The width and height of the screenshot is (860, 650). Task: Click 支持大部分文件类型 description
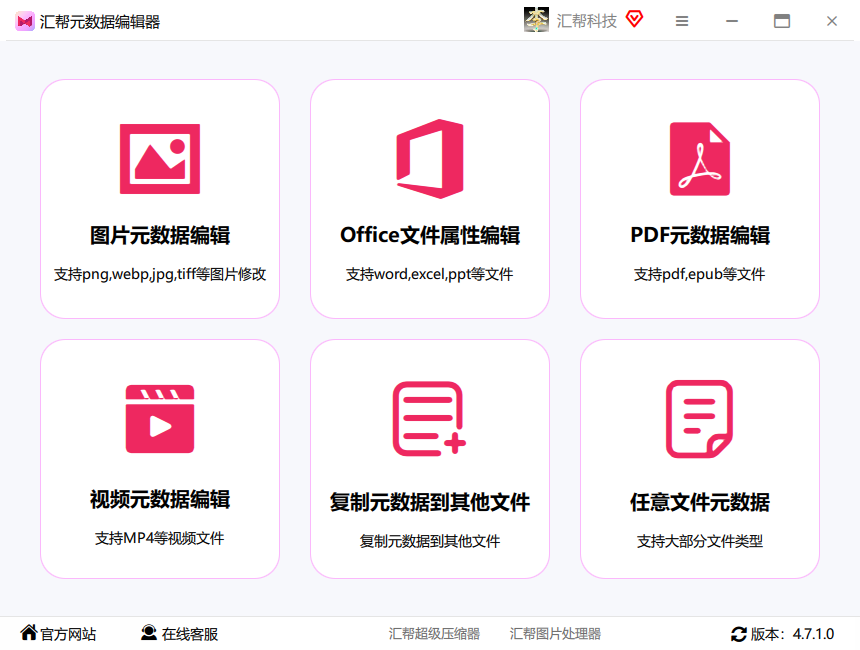[x=700, y=541]
